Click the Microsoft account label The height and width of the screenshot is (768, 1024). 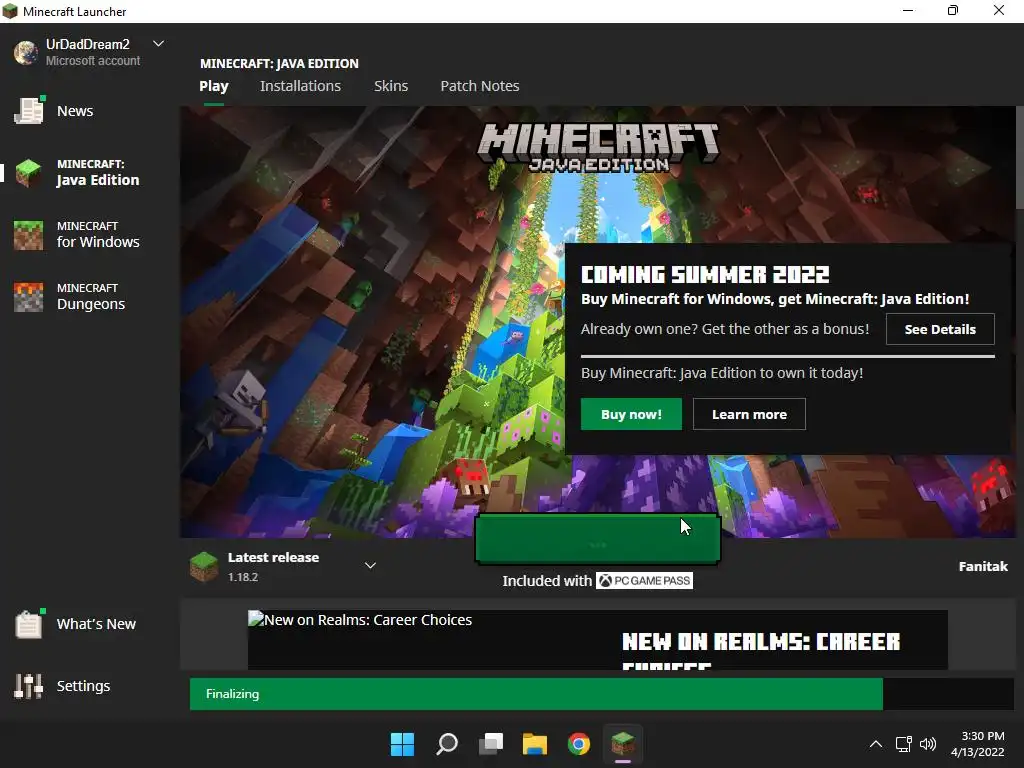coord(93,61)
